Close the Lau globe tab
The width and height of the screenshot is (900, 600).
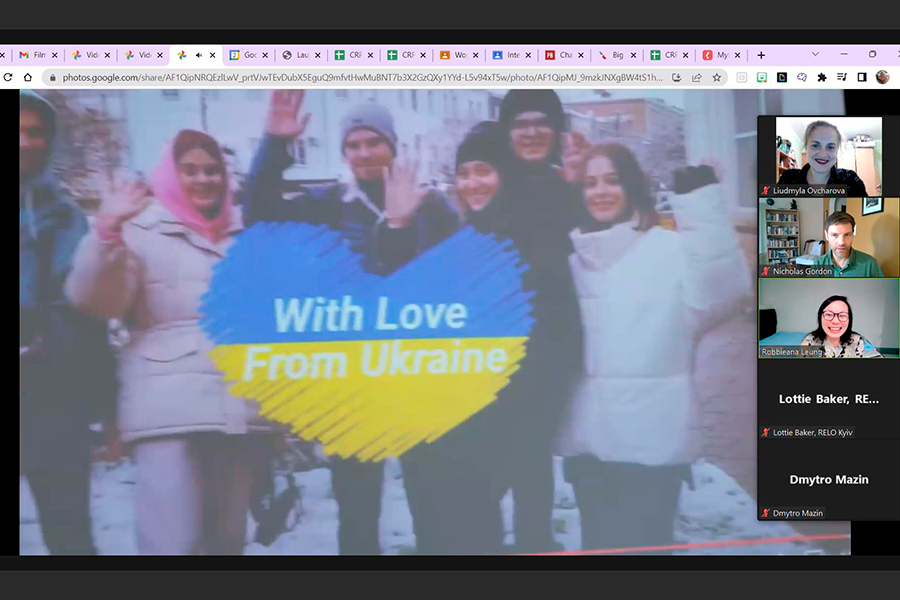coord(317,55)
